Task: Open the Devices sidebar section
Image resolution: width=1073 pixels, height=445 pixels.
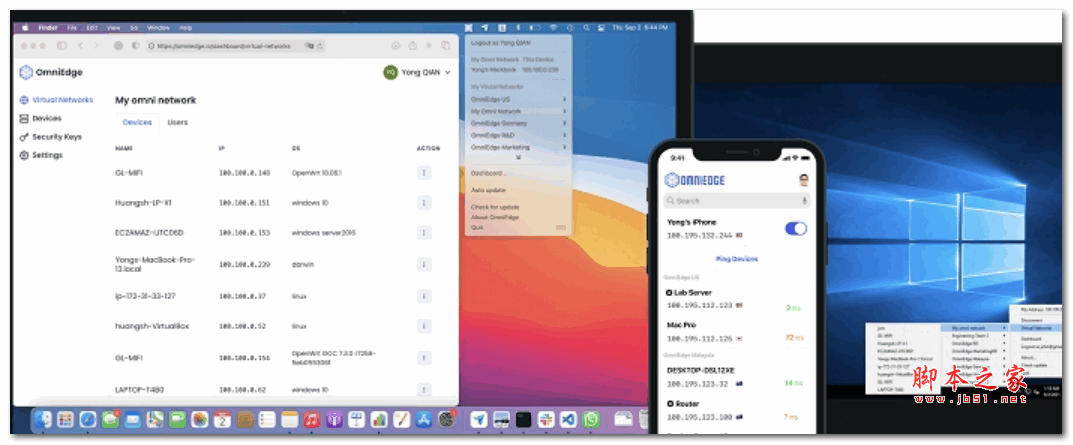Action: 46,118
